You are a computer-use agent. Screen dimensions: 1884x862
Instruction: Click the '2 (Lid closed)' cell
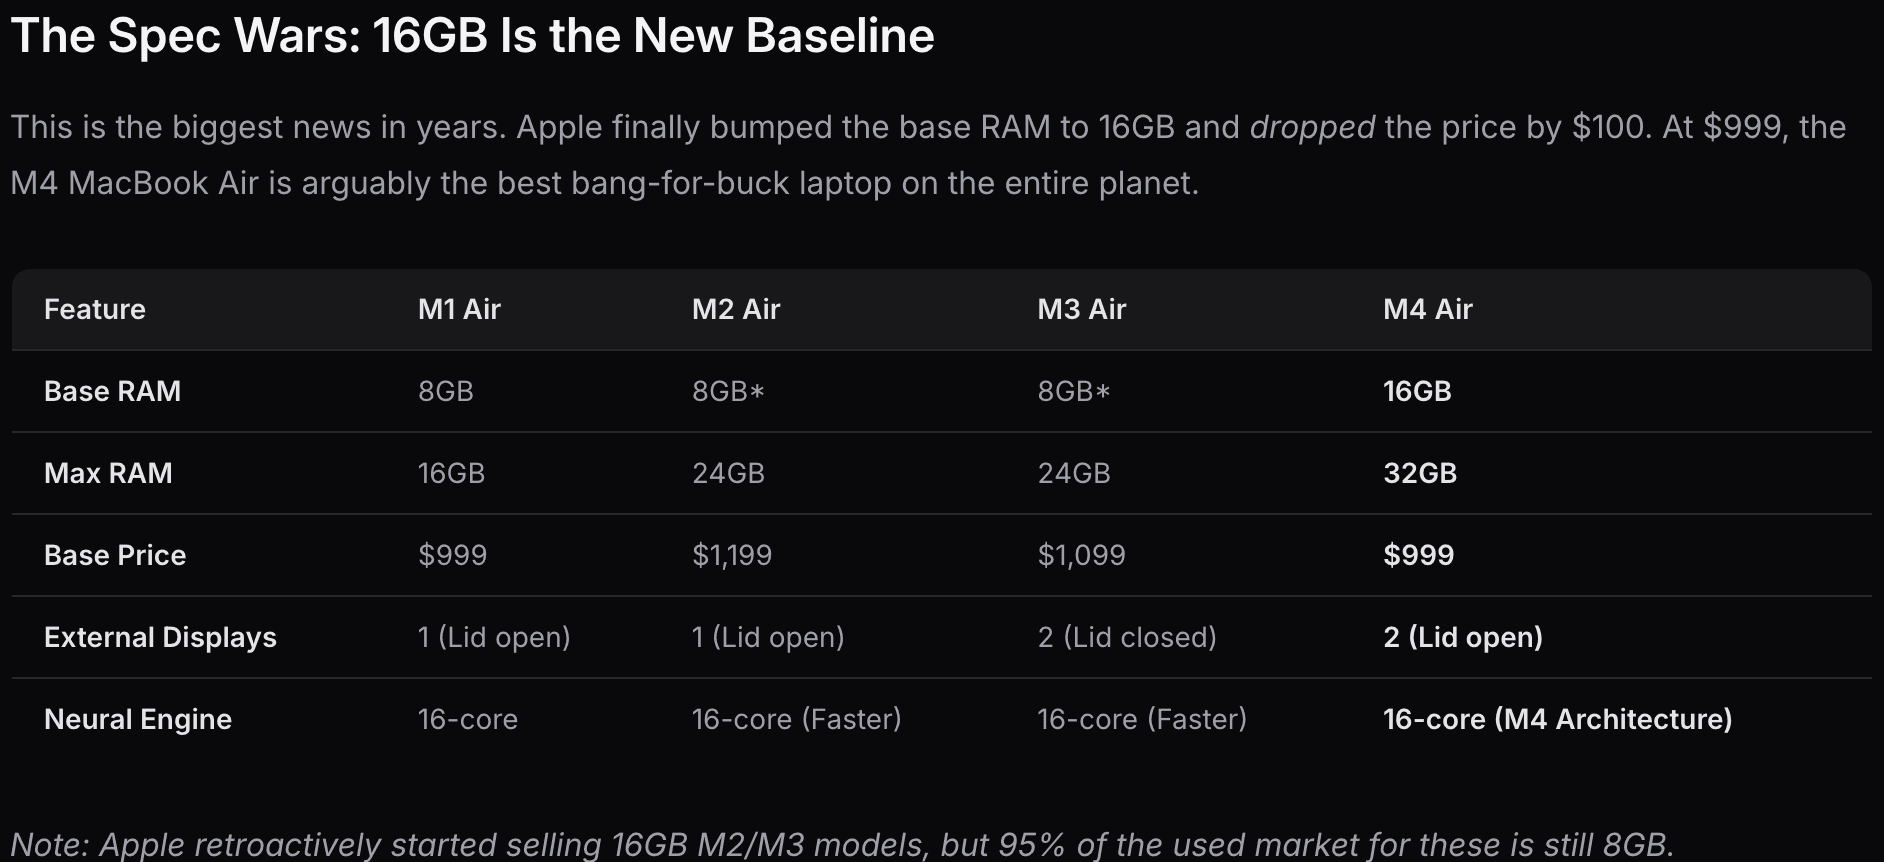coord(1126,637)
